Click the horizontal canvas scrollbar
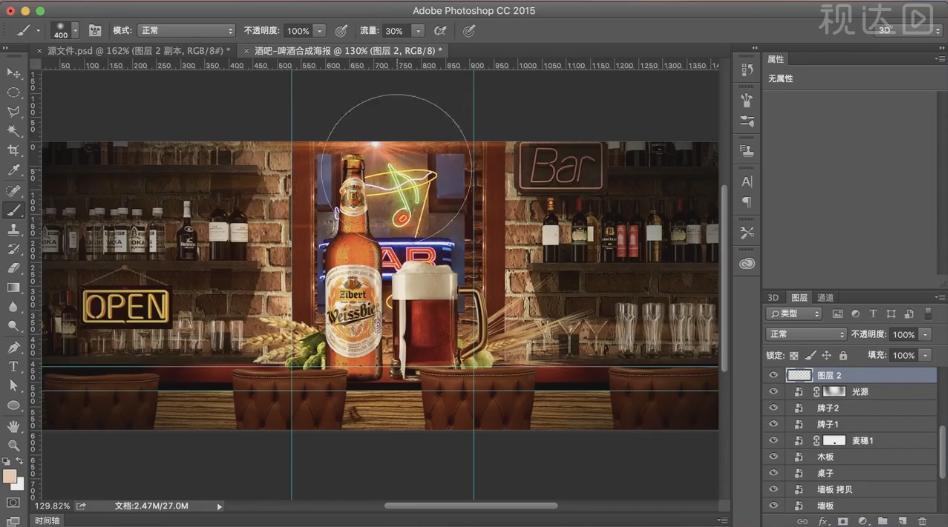 pos(471,506)
